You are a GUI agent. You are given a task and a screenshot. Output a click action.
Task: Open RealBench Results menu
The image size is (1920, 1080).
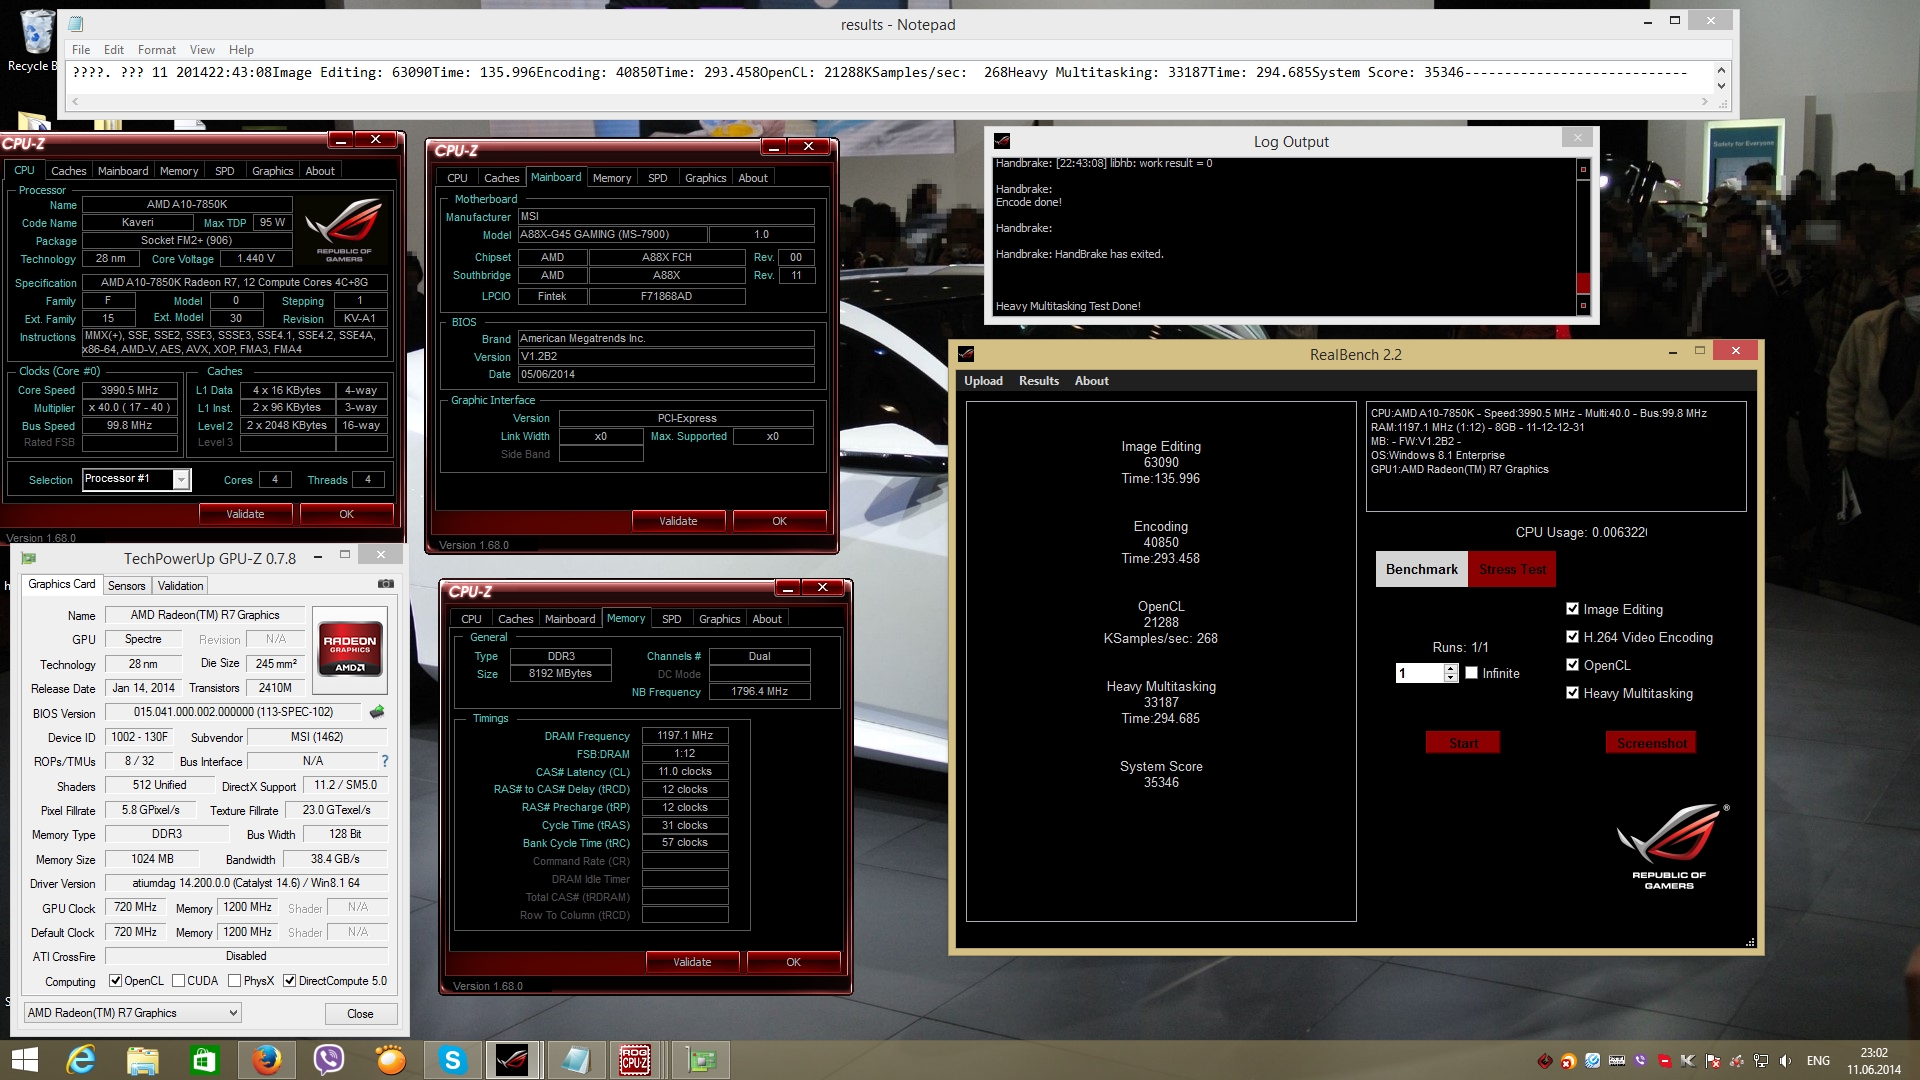coord(1039,381)
